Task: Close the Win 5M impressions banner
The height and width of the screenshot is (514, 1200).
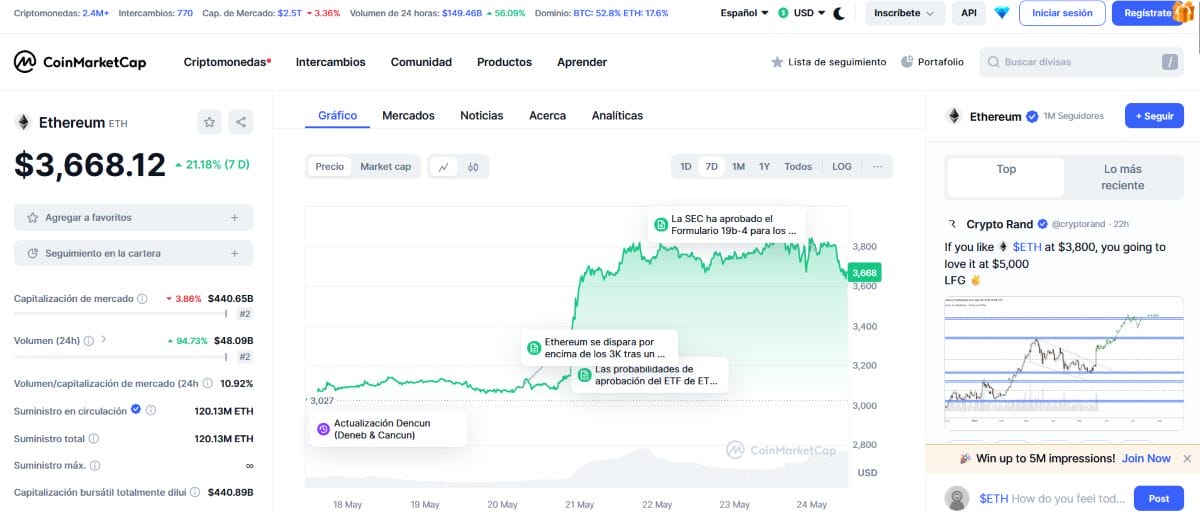Action: 1187,459
